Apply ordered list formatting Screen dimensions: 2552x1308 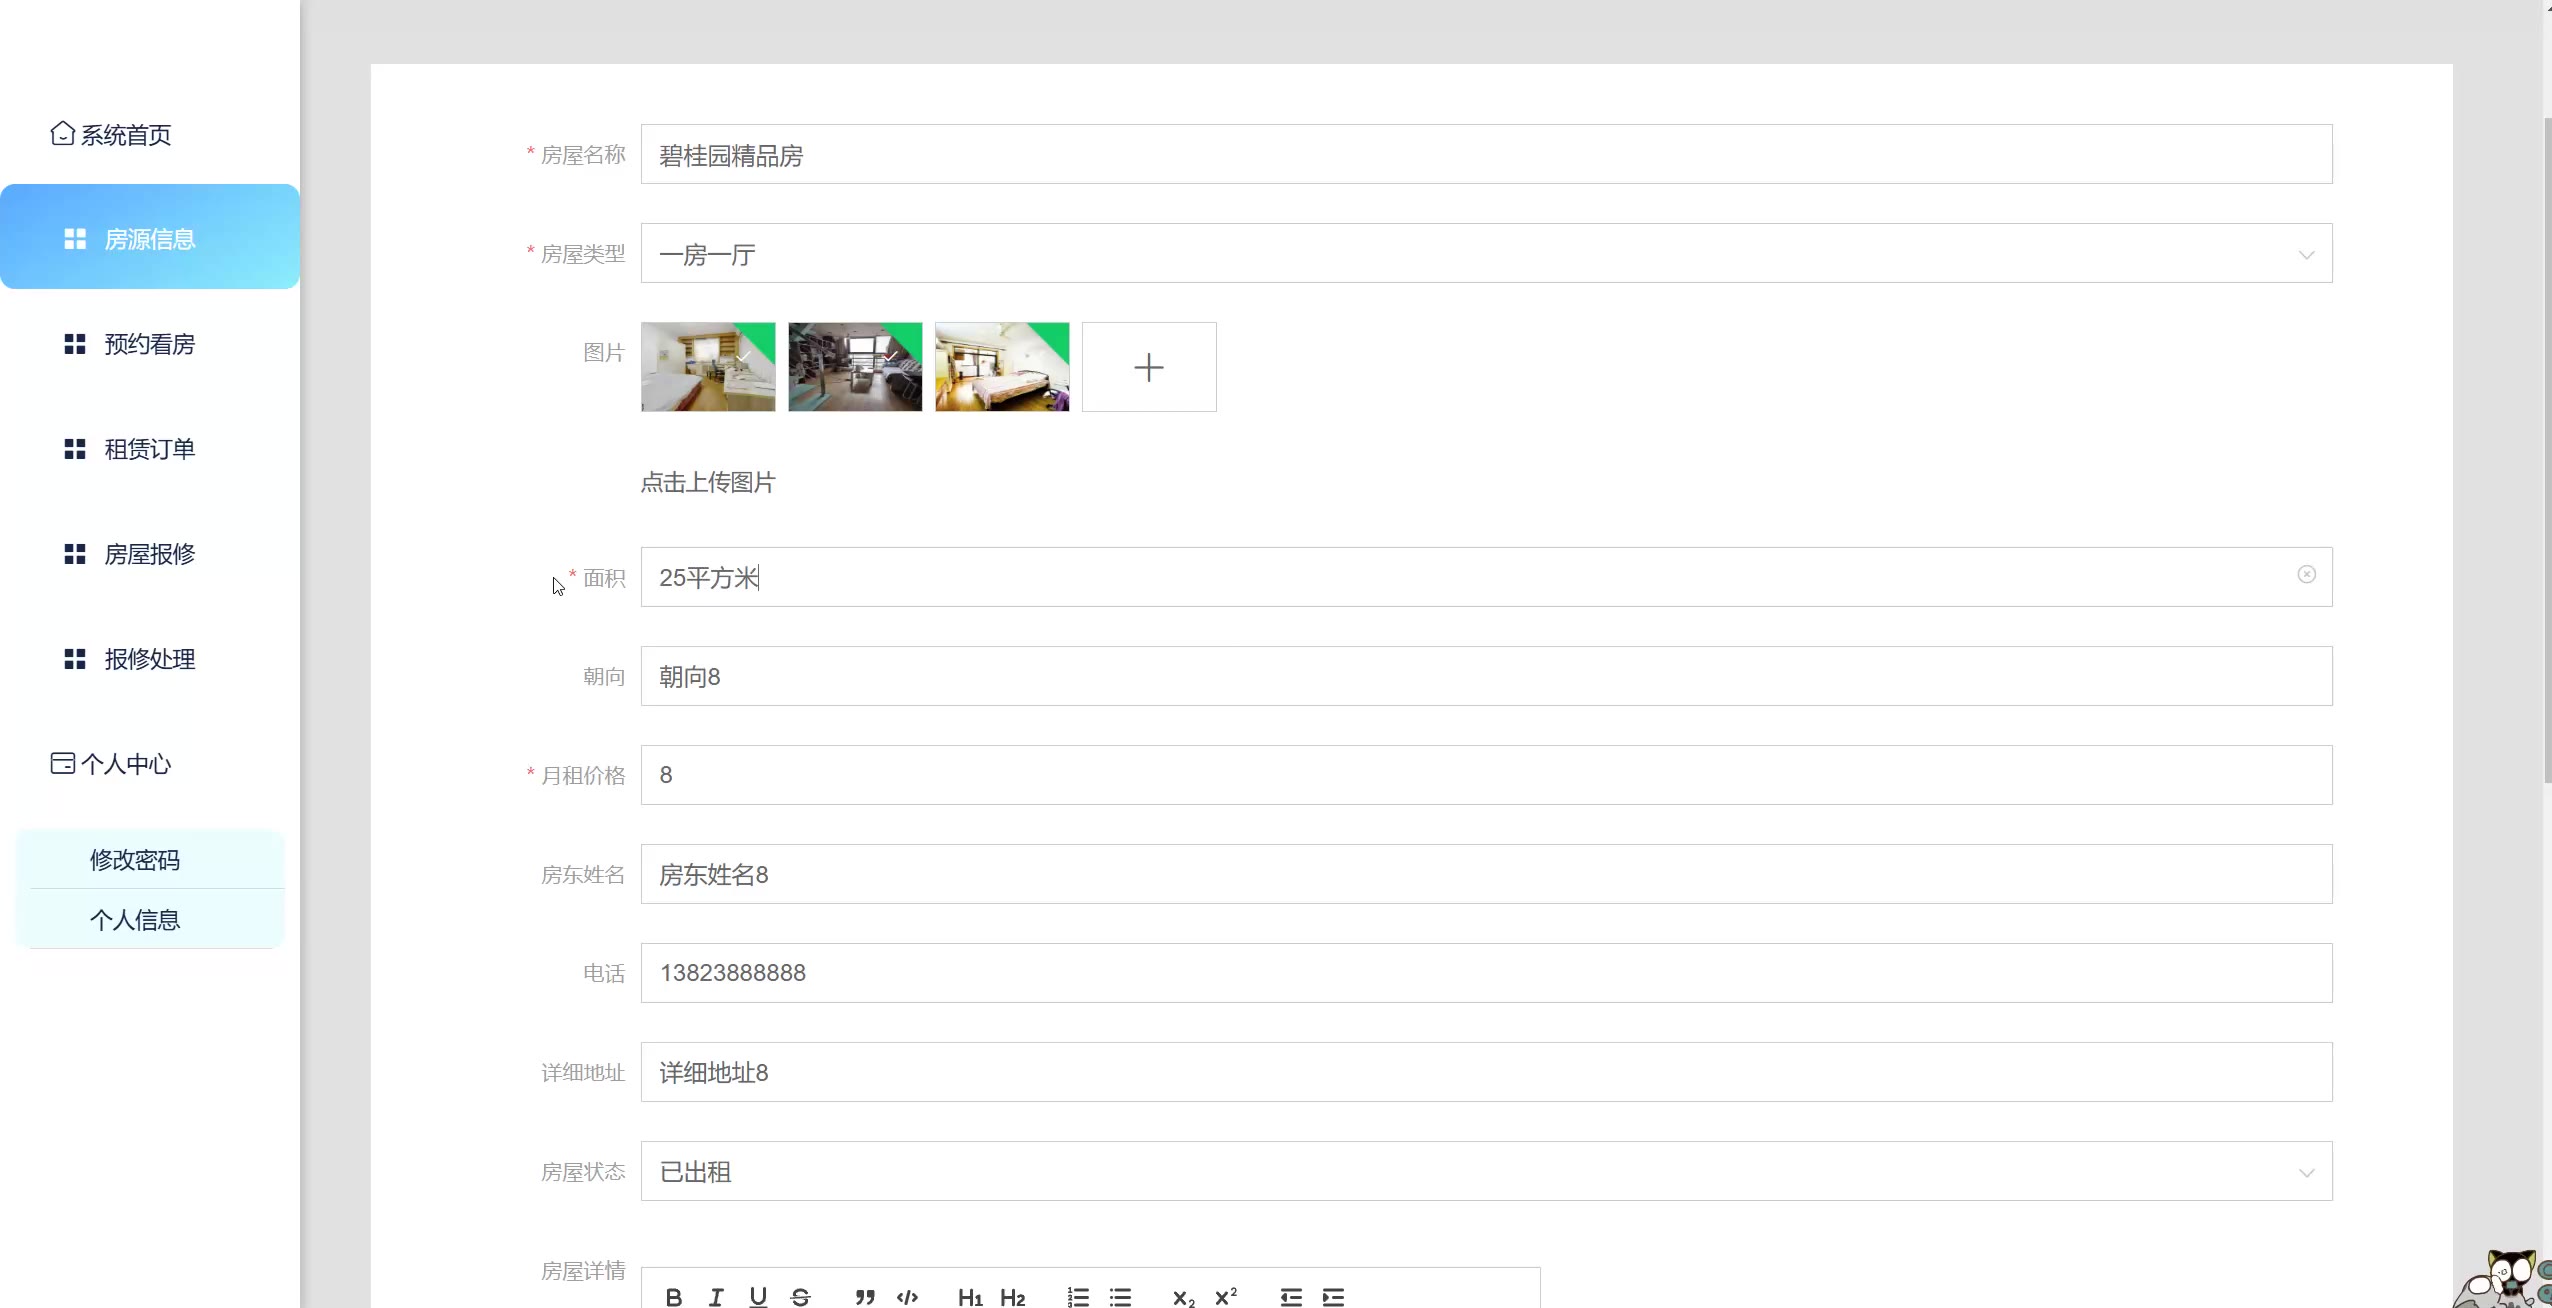click(x=1078, y=1297)
